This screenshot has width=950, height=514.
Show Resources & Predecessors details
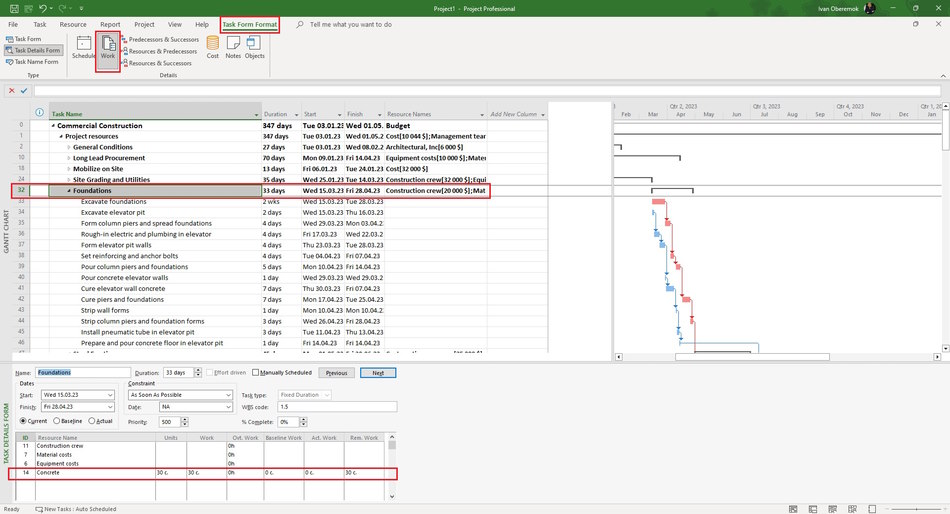159,52
